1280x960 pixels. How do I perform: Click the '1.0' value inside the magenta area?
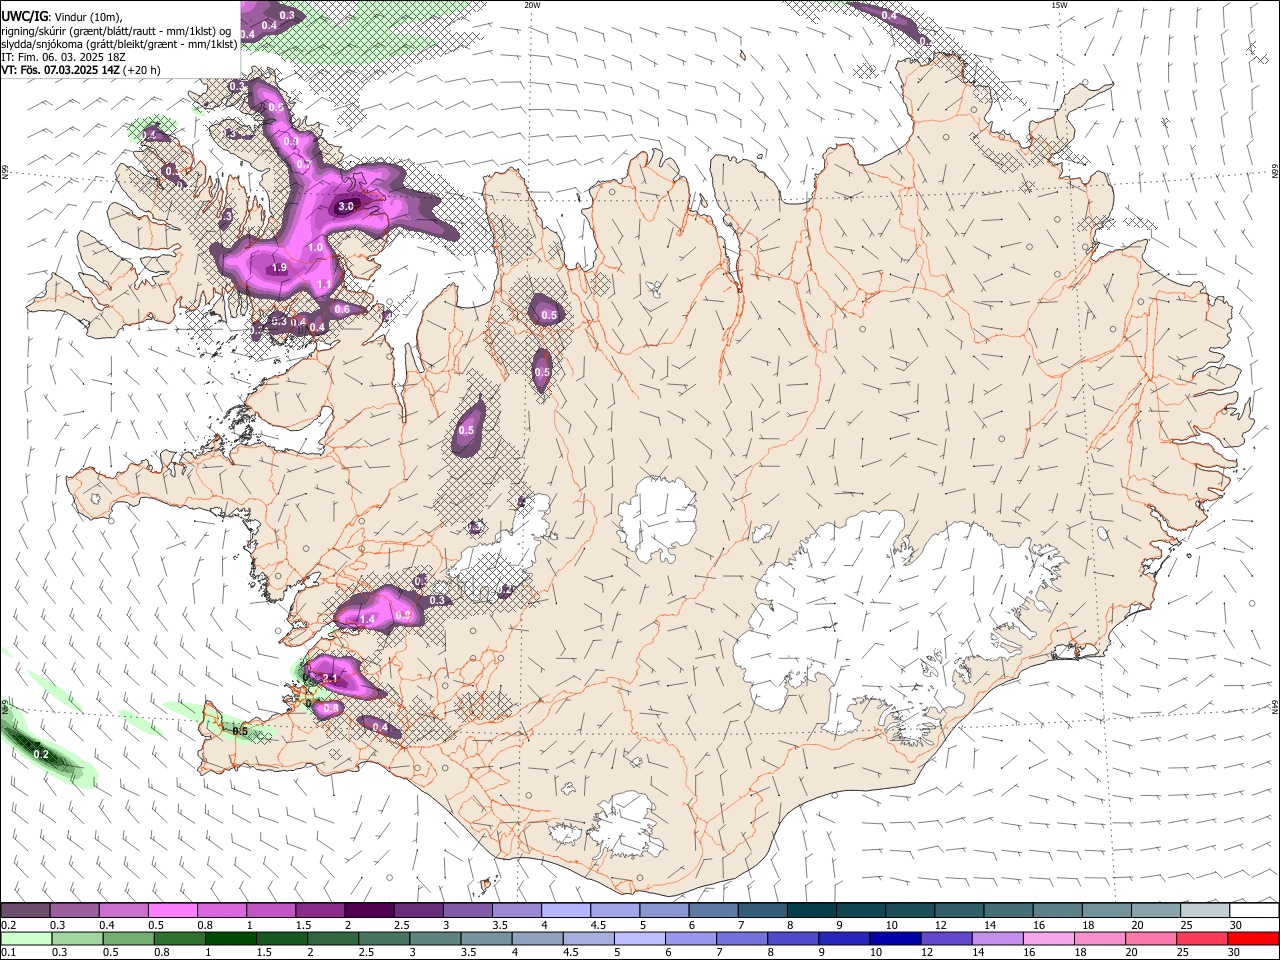315,247
